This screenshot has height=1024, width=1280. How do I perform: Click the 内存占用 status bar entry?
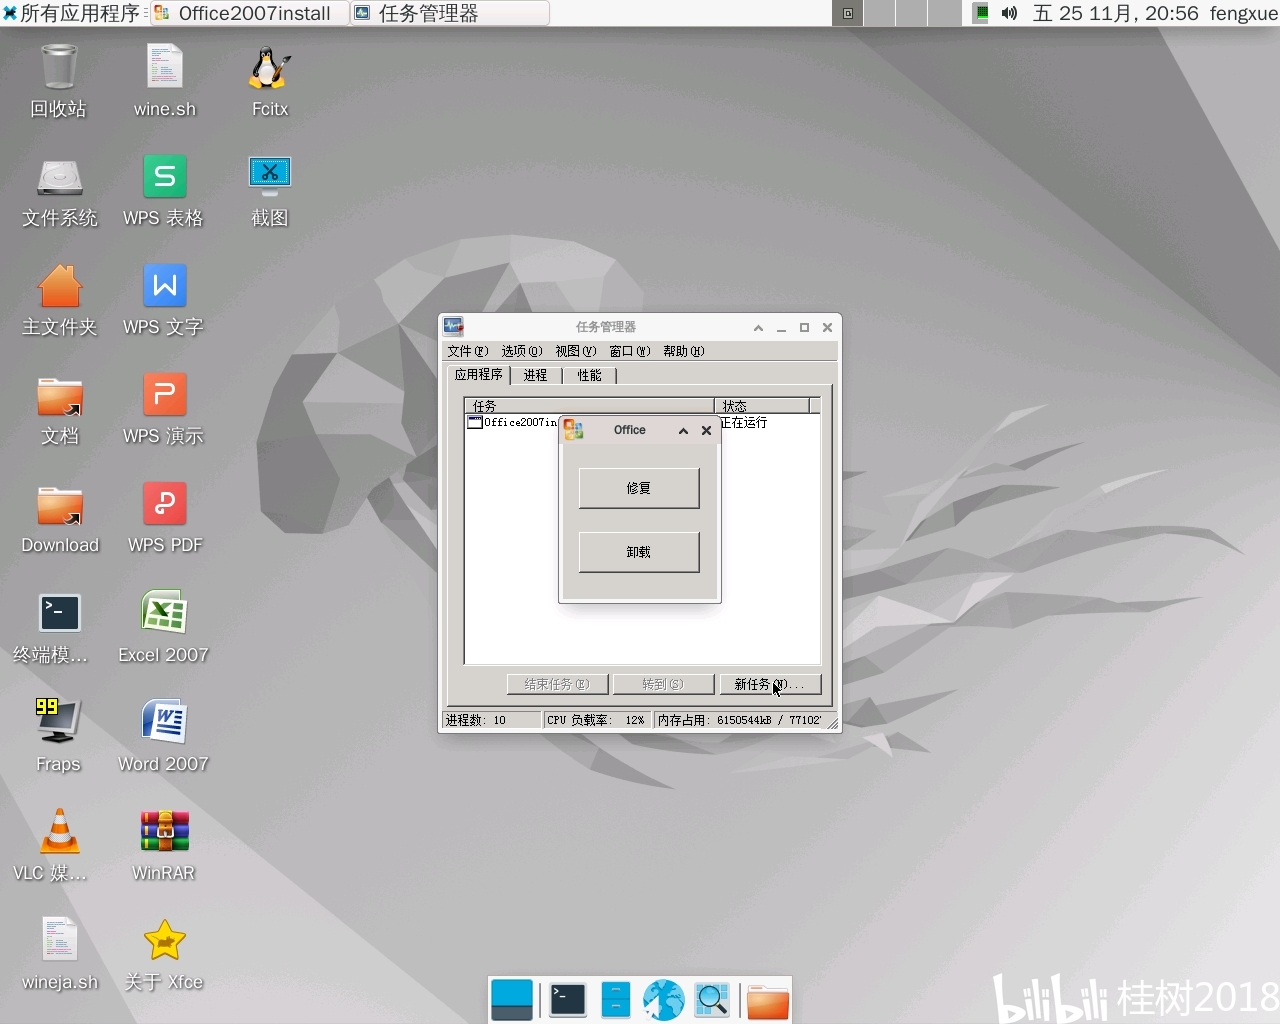[x=739, y=720]
